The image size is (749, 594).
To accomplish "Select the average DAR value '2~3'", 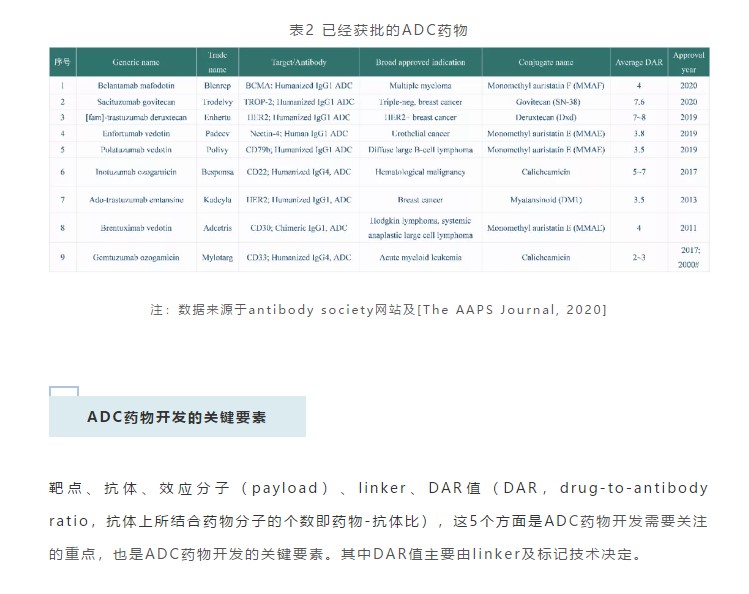I will [639, 257].
